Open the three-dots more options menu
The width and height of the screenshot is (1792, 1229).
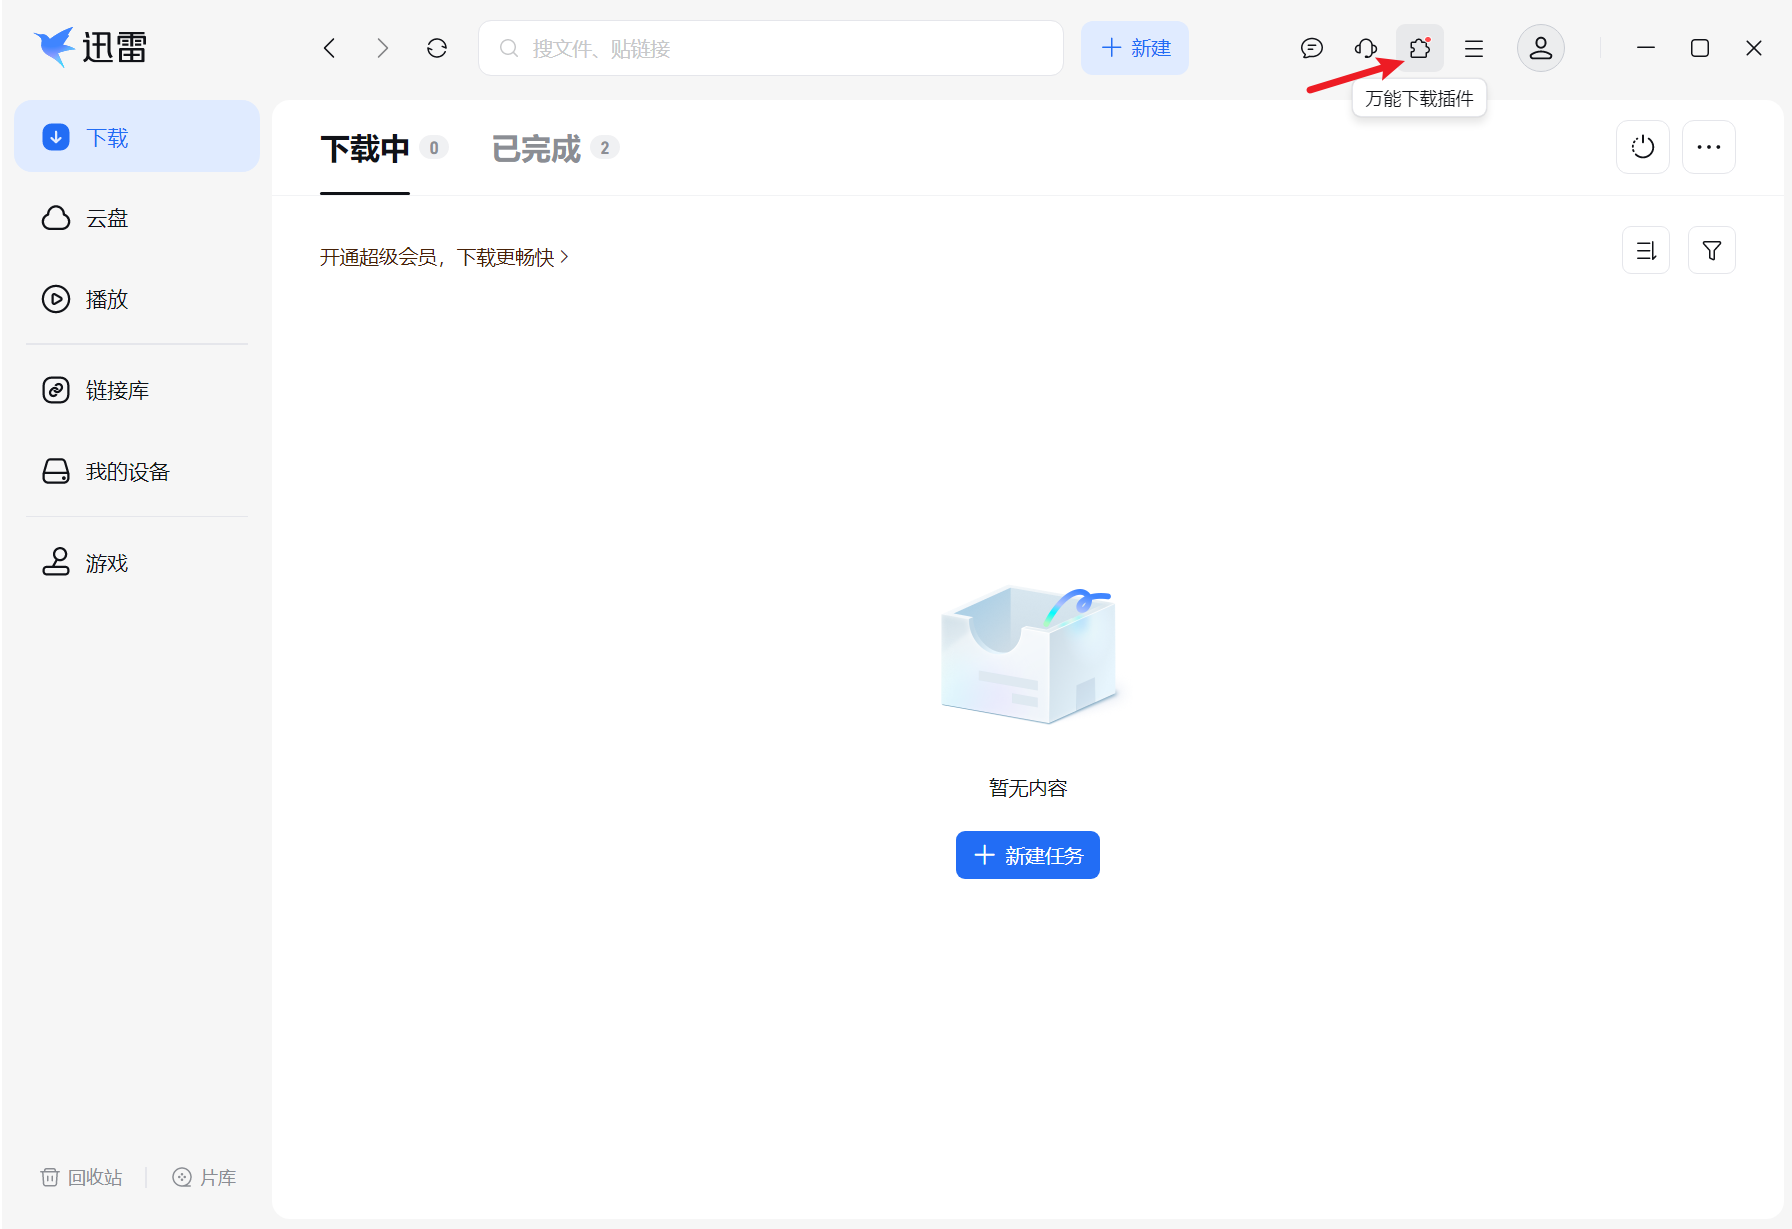(x=1709, y=147)
